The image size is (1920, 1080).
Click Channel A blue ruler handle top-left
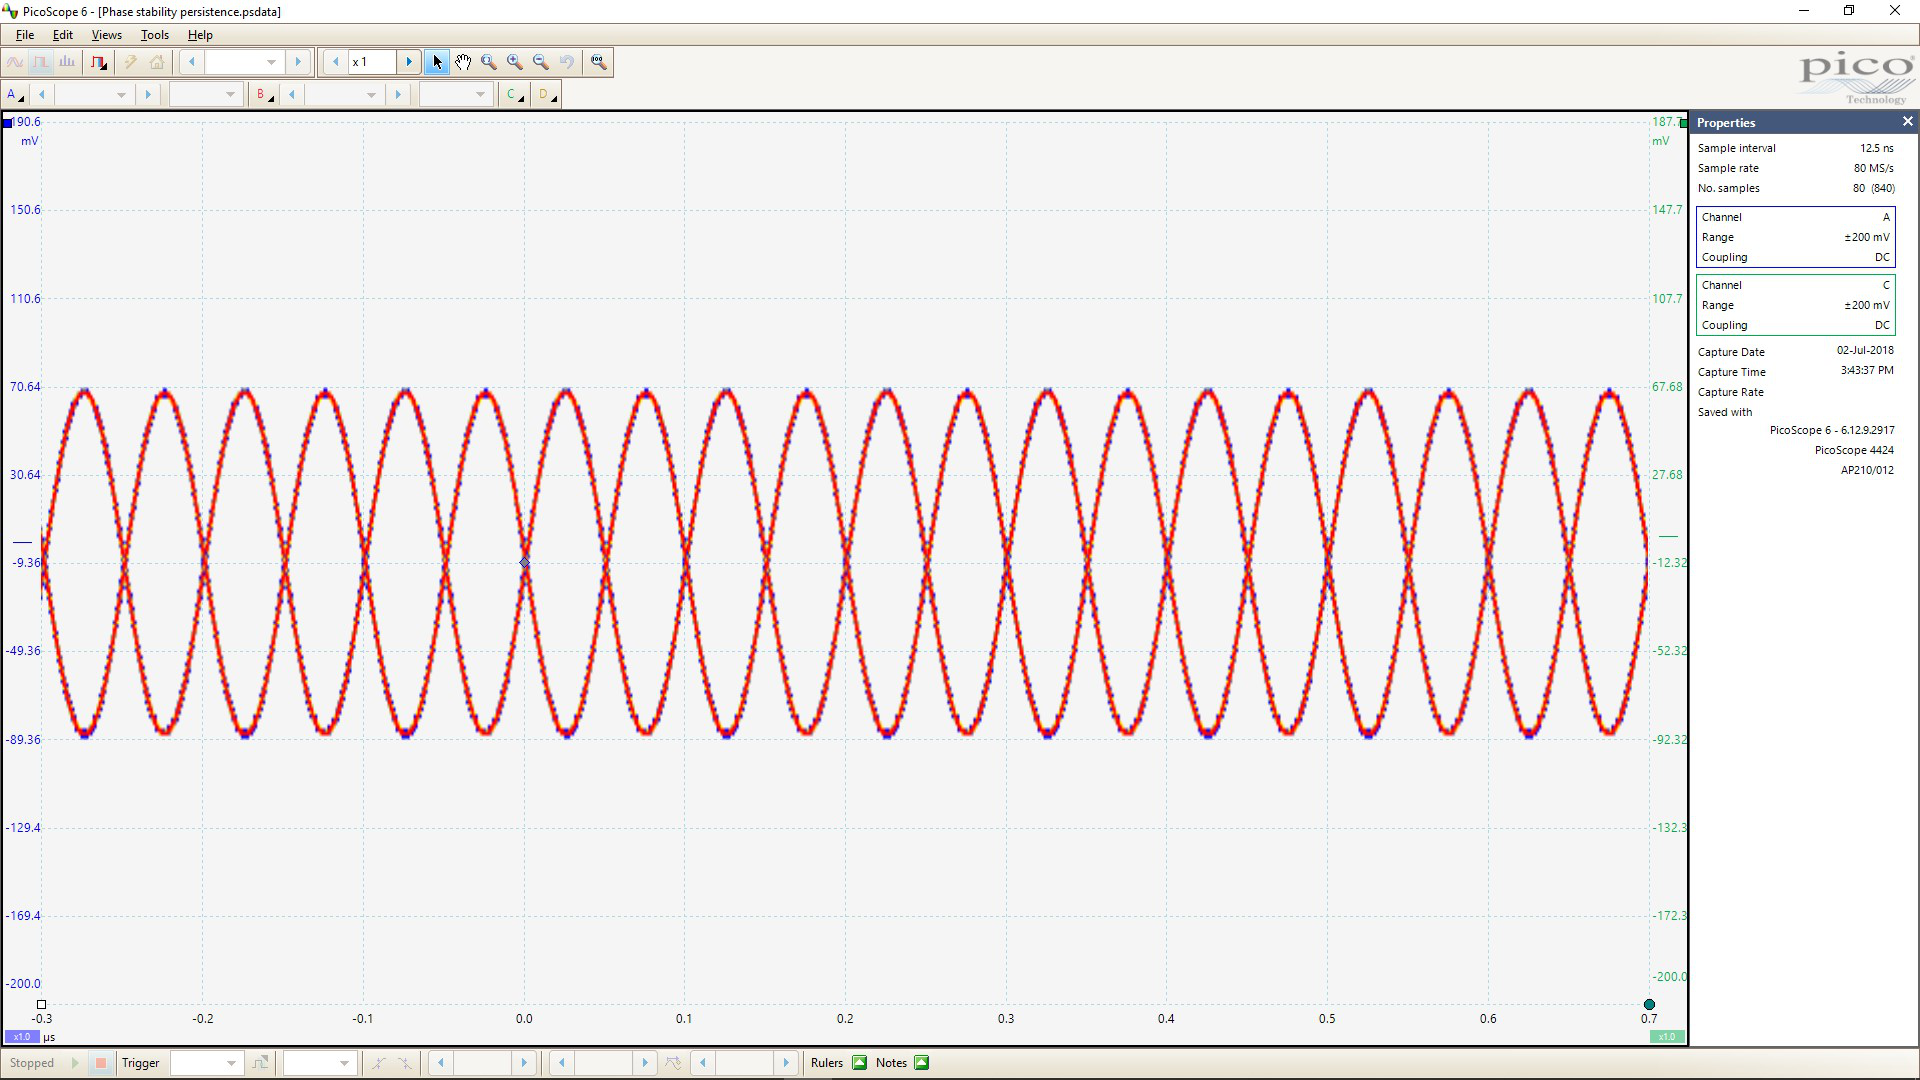pos(8,123)
